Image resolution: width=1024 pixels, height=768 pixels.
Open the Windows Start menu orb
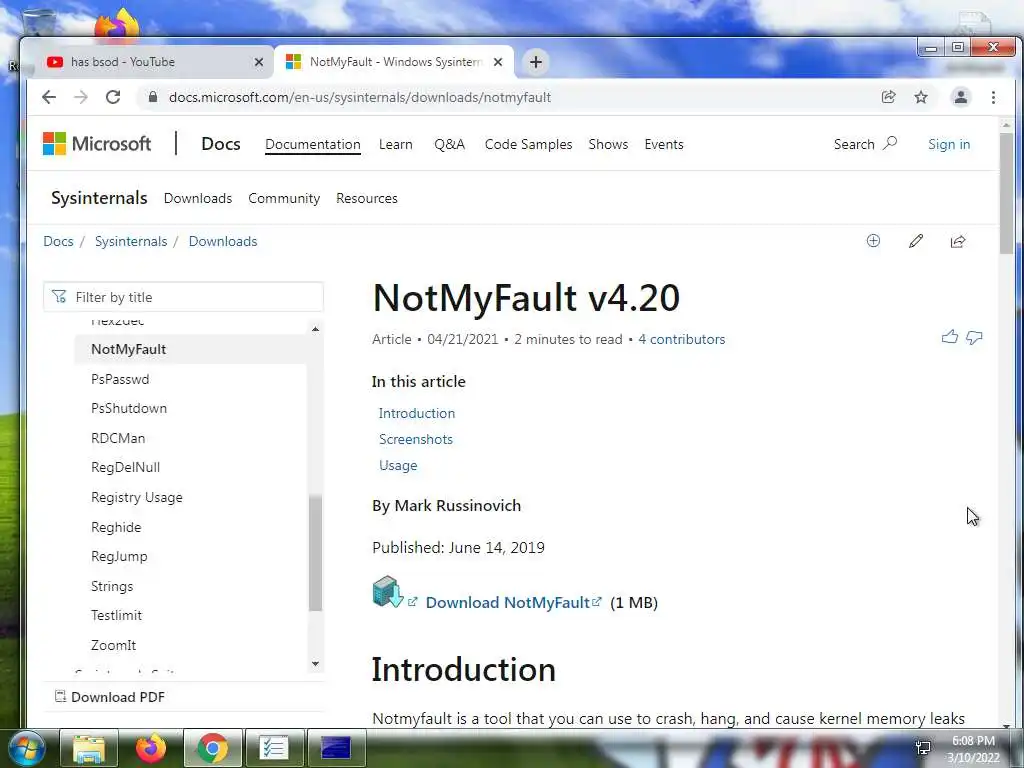pos(27,748)
